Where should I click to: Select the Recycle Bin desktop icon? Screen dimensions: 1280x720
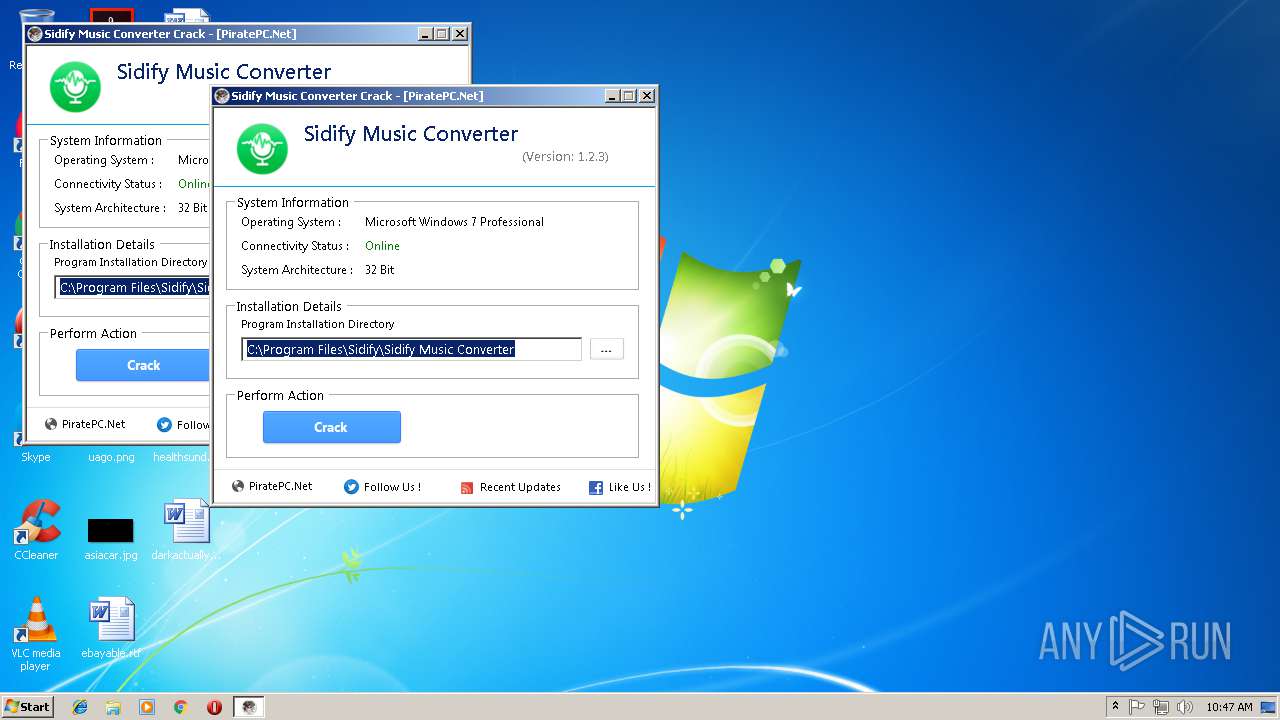coord(36,15)
